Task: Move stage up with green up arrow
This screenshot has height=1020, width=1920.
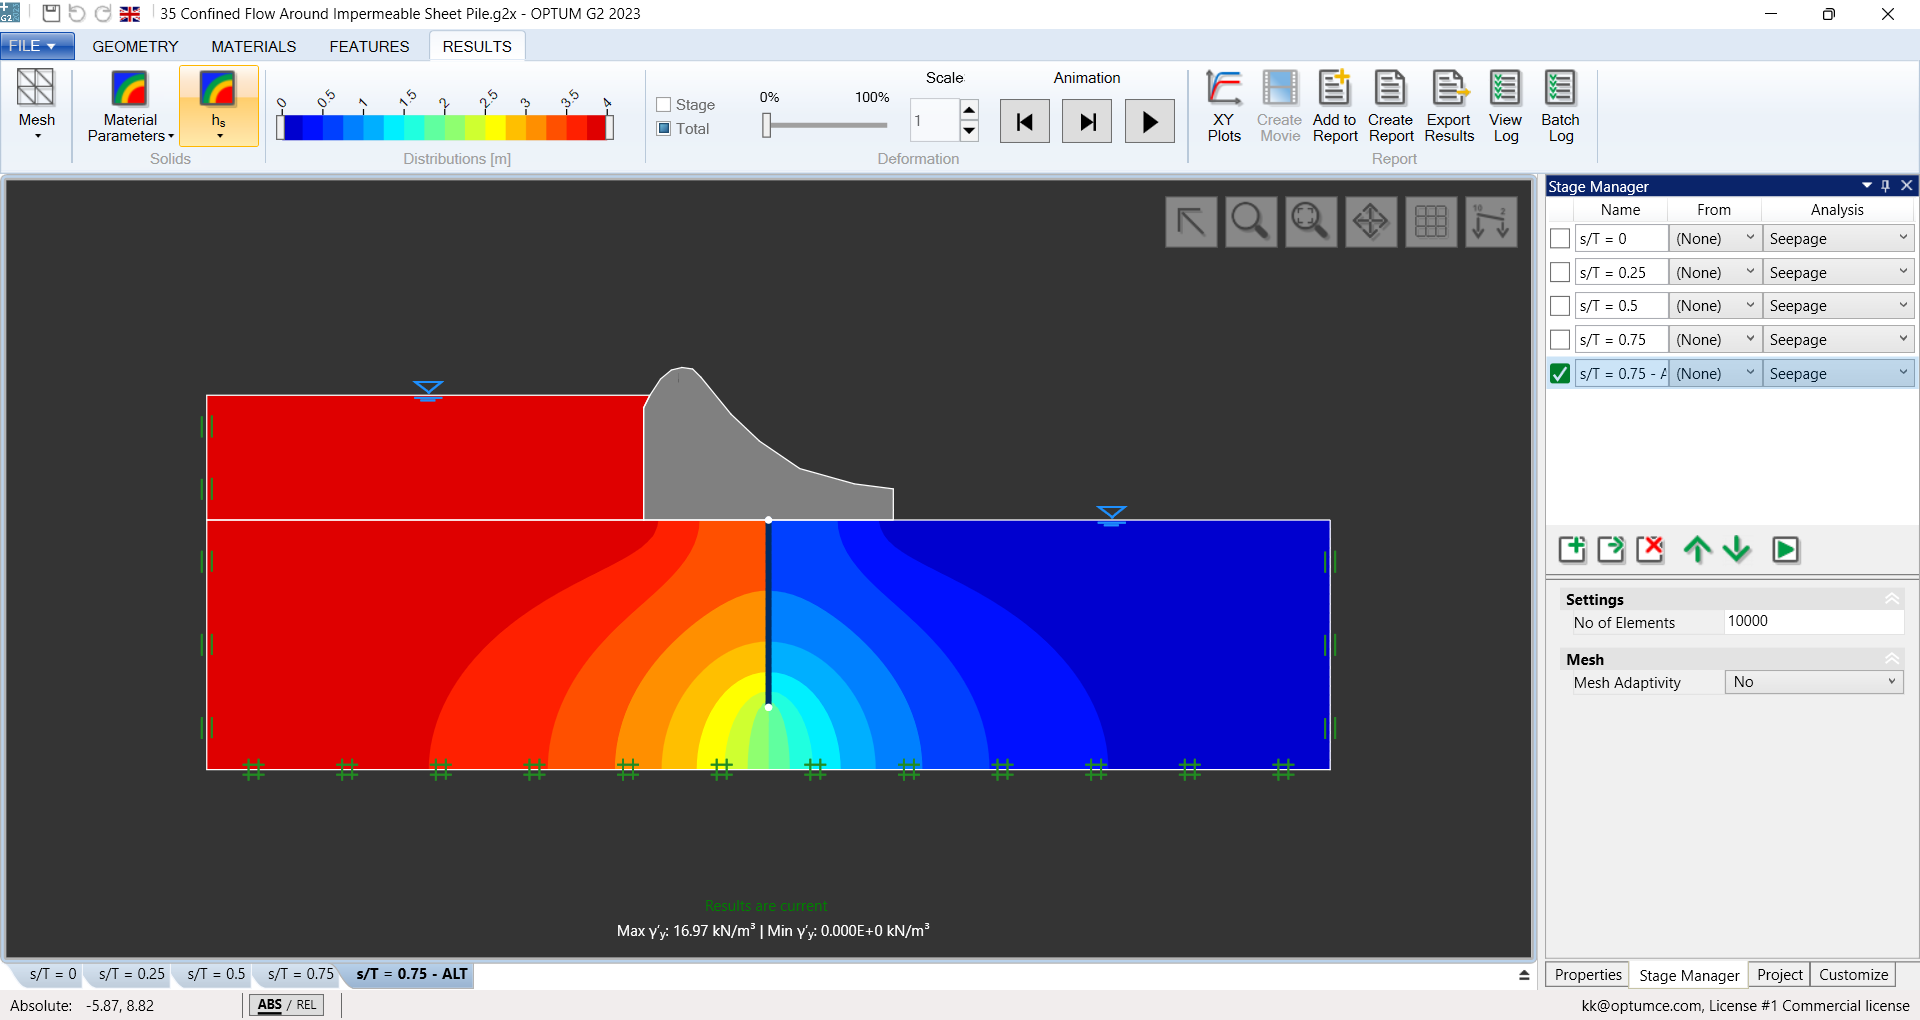Action: click(x=1697, y=549)
